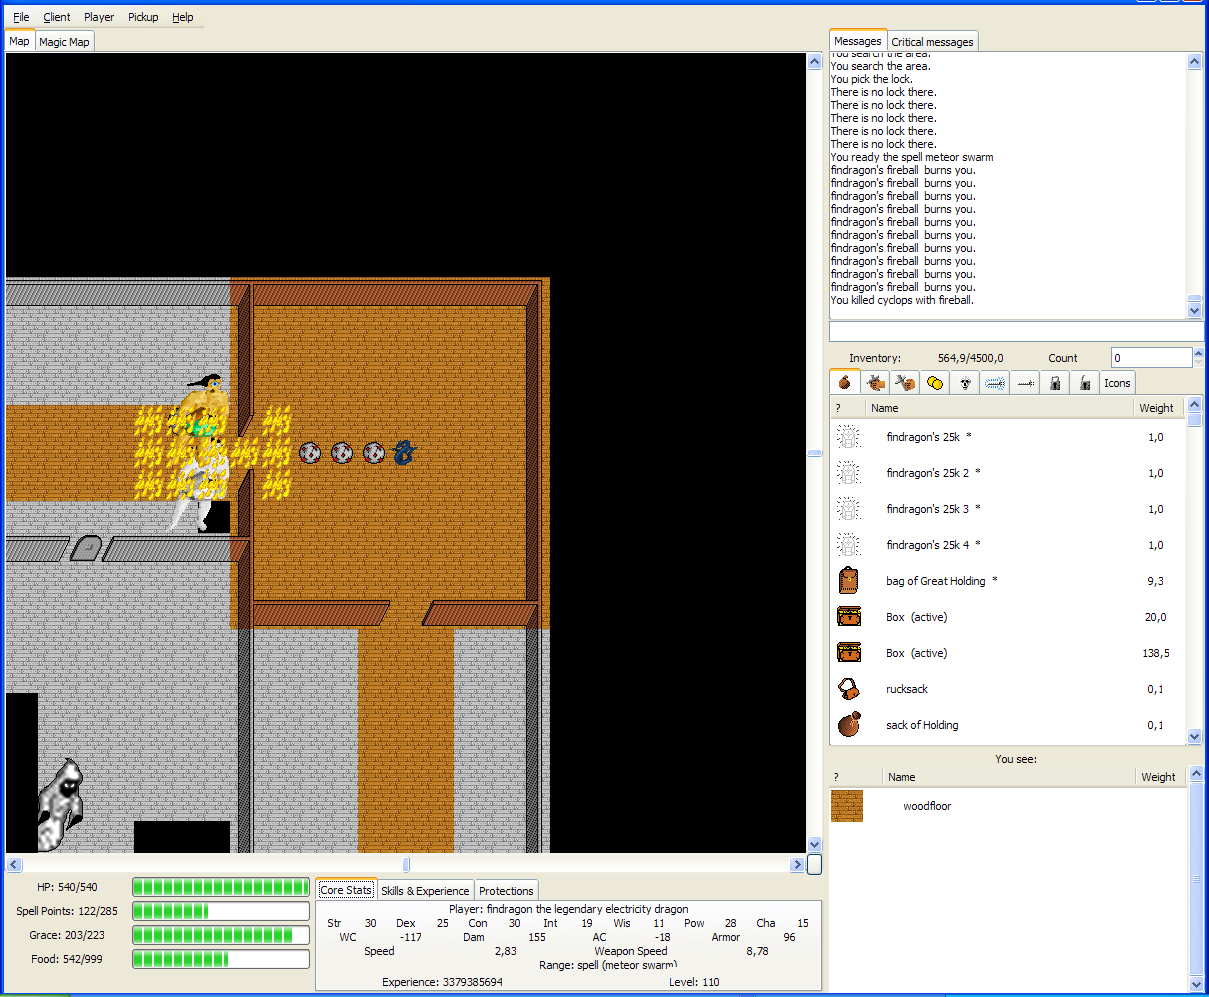Switch to Critical messages tab

932,42
